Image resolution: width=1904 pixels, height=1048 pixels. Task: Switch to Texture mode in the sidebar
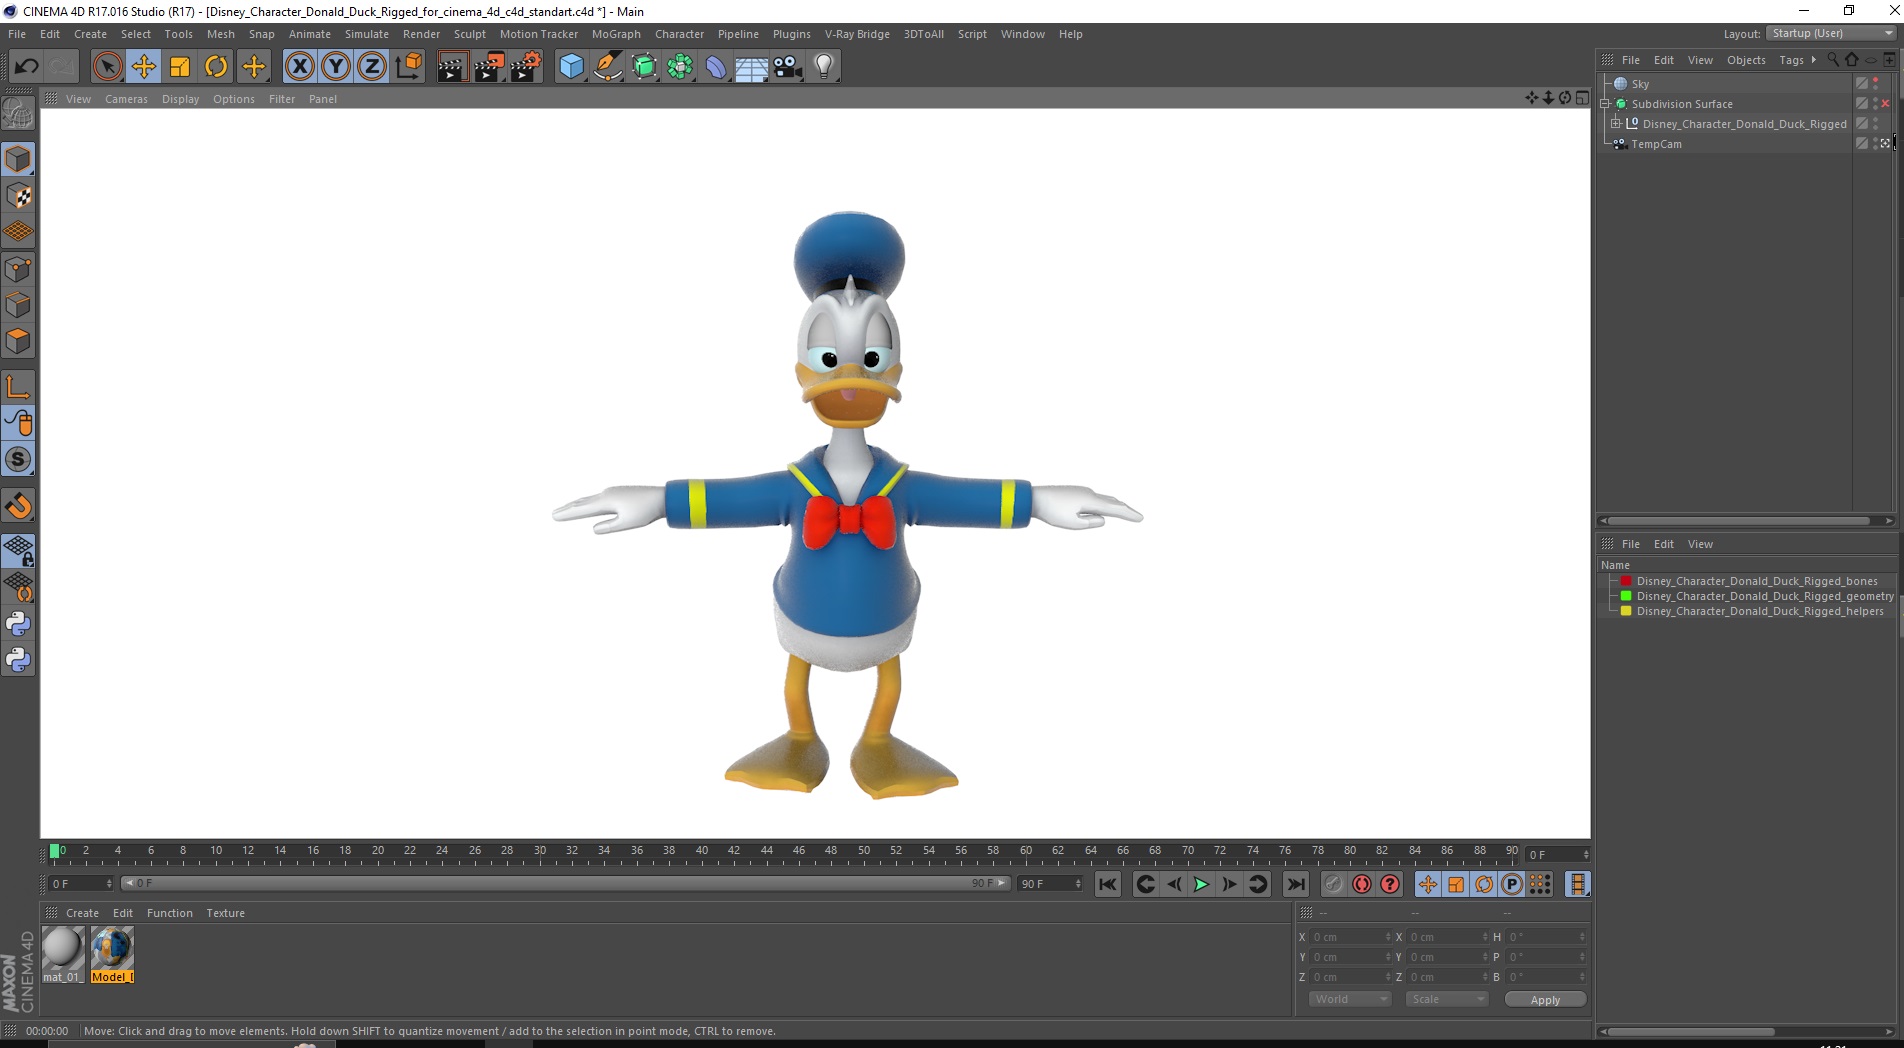click(18, 196)
